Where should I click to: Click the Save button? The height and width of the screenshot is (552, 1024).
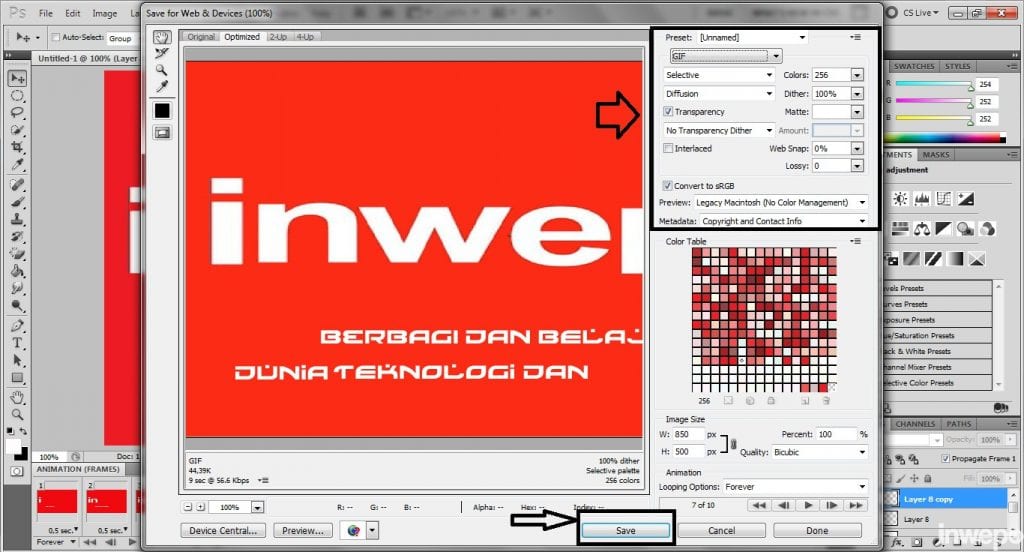coord(625,530)
